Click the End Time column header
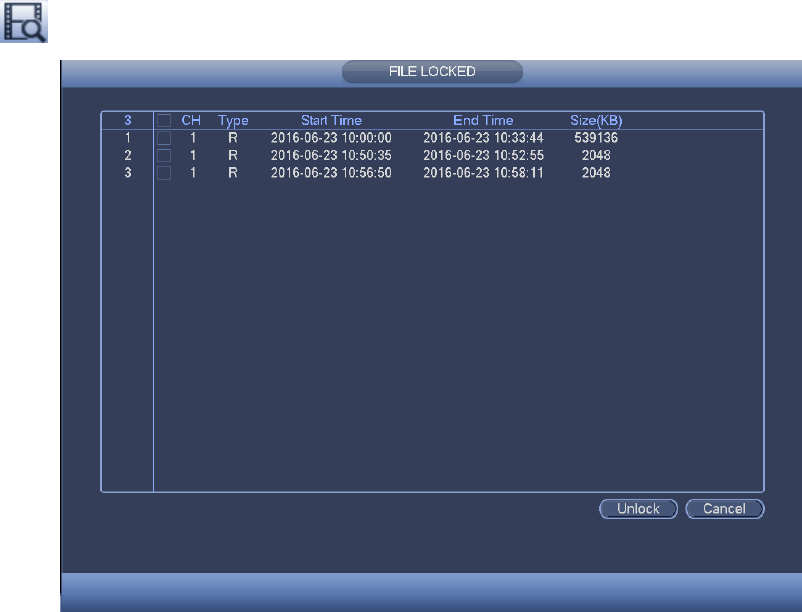The height and width of the screenshot is (612, 802). point(483,120)
